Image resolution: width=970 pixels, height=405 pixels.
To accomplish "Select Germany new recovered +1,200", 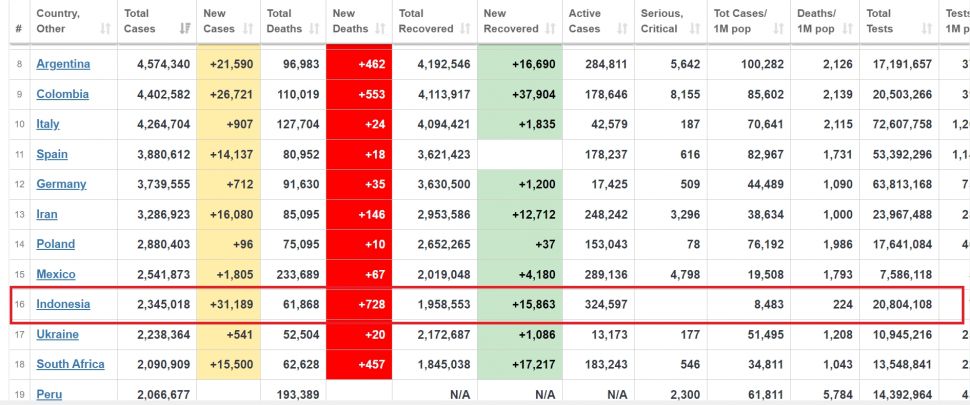I will (520, 184).
